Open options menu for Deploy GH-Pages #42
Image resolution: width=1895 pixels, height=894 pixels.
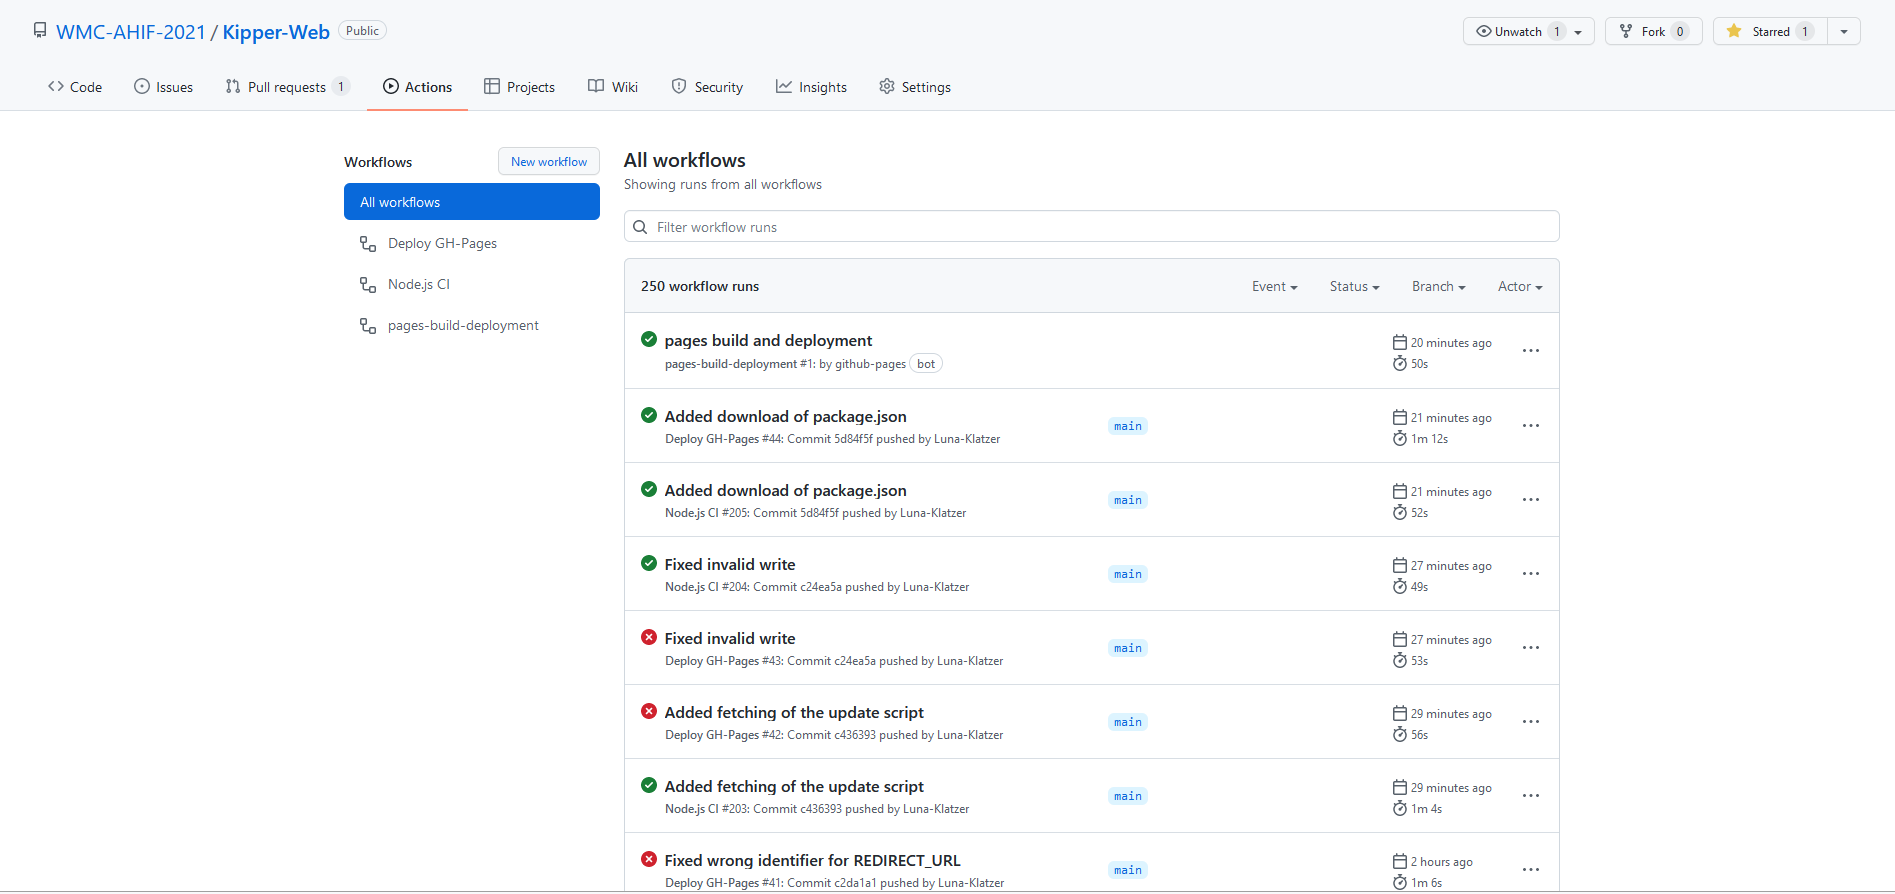(1530, 721)
